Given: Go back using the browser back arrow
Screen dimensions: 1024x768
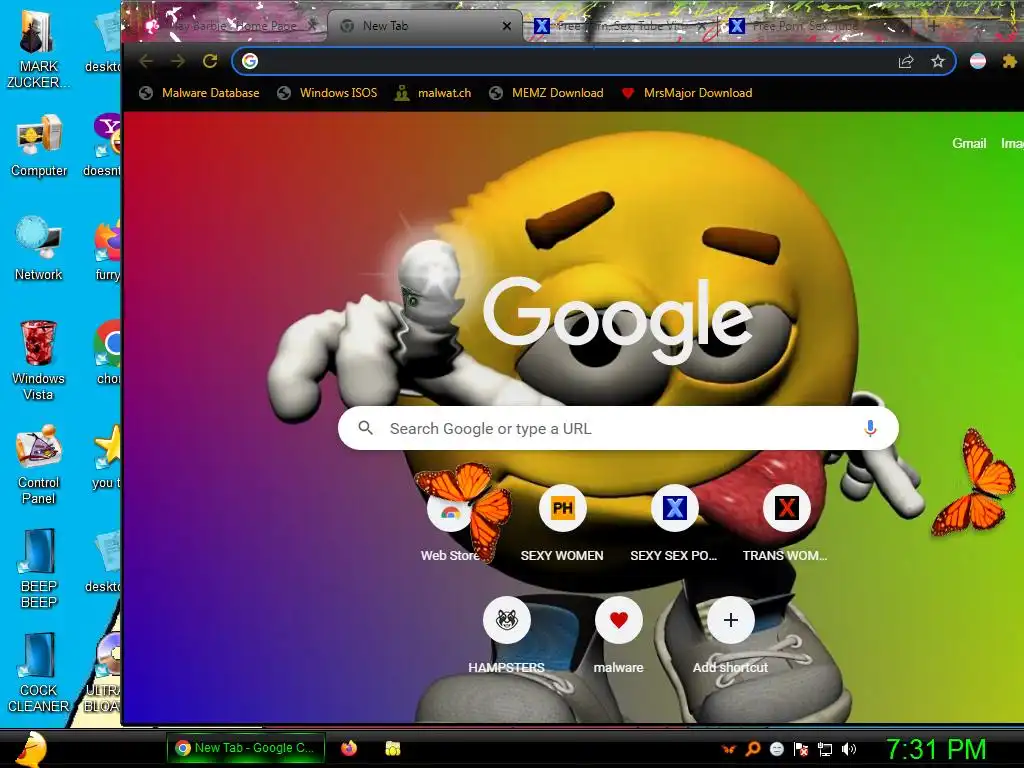Looking at the screenshot, I should click(146, 61).
